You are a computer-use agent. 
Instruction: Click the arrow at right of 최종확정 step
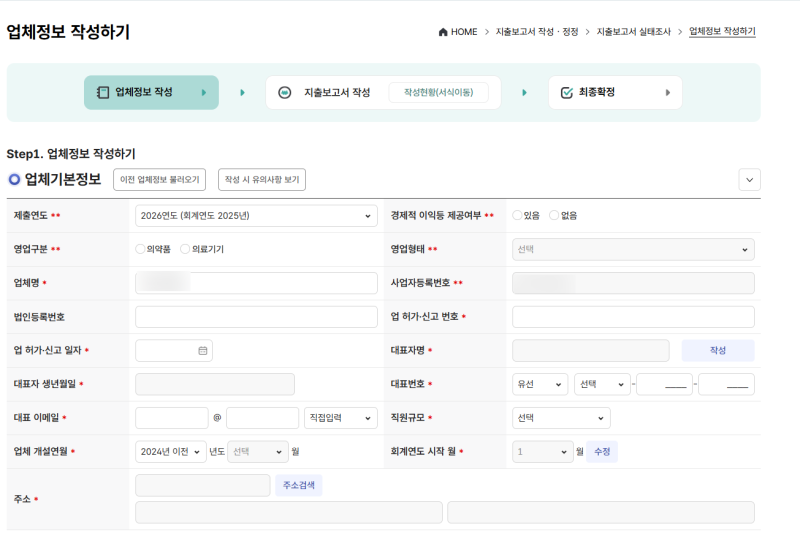(667, 92)
